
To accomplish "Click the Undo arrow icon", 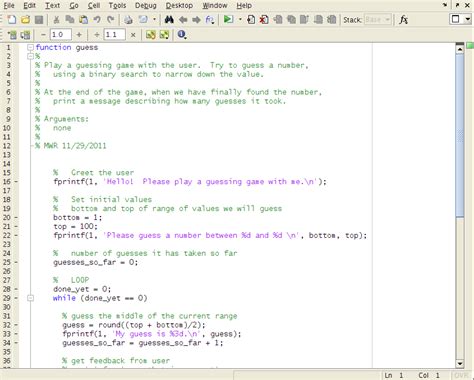I will point(97,20).
